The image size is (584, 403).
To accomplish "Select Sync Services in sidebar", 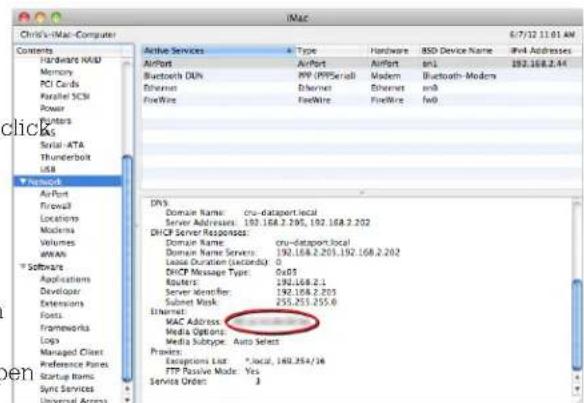I will (x=67, y=388).
